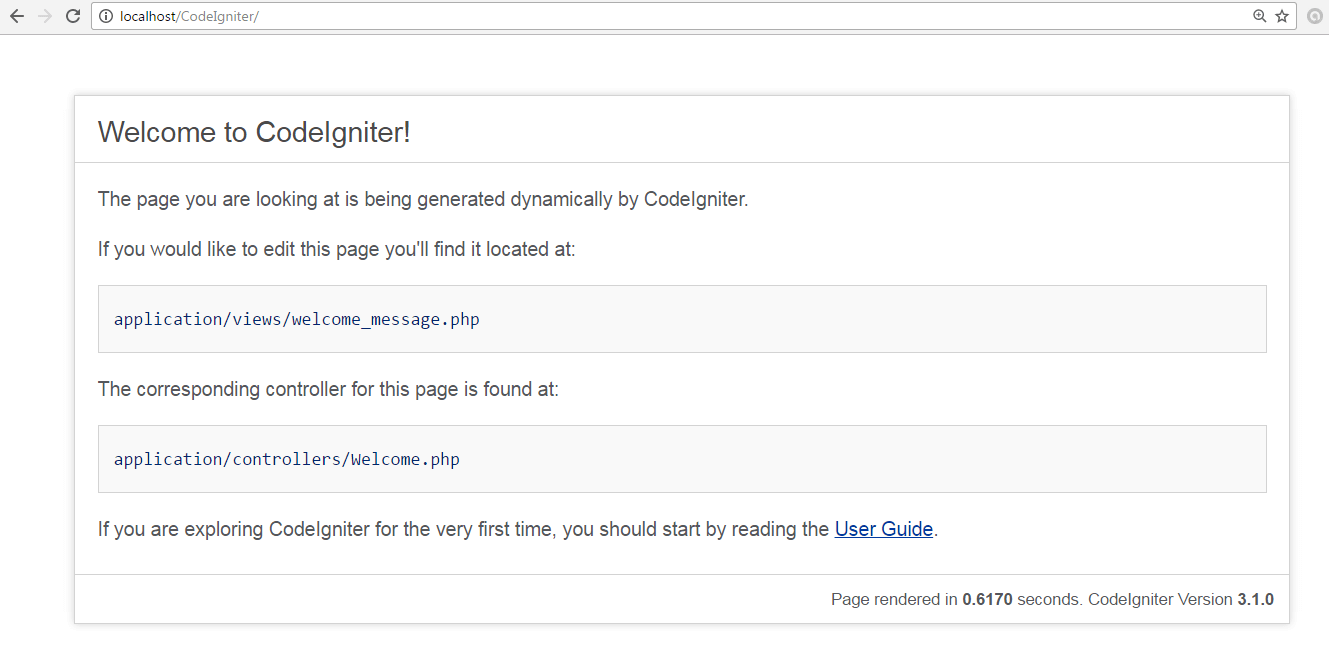
Task: Click the site information icon in address bar
Action: (106, 16)
